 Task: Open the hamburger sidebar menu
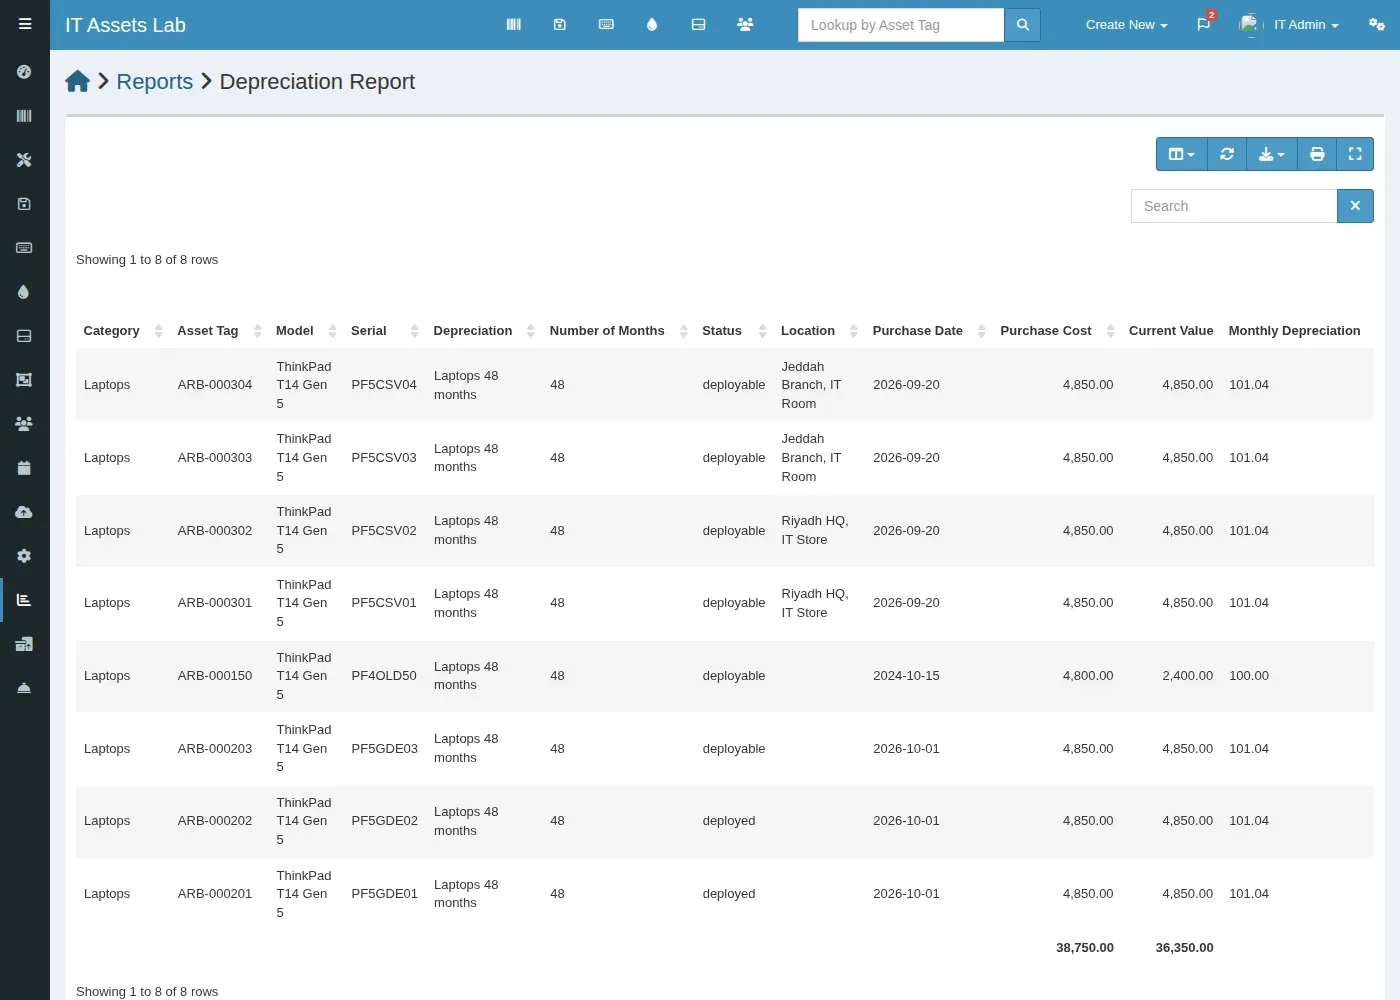(25, 24)
